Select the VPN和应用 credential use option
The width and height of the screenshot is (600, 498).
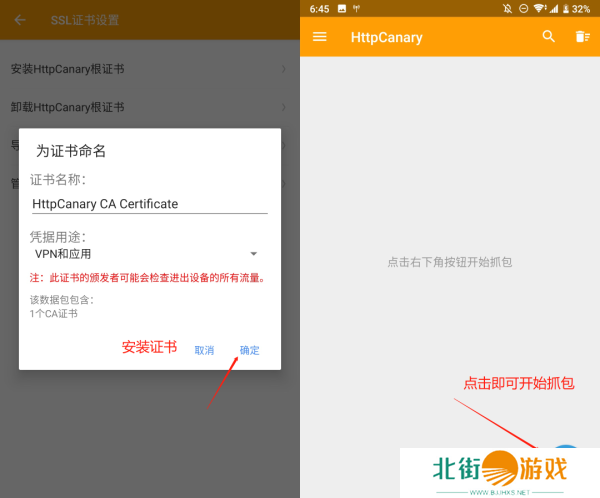click(x=63, y=254)
